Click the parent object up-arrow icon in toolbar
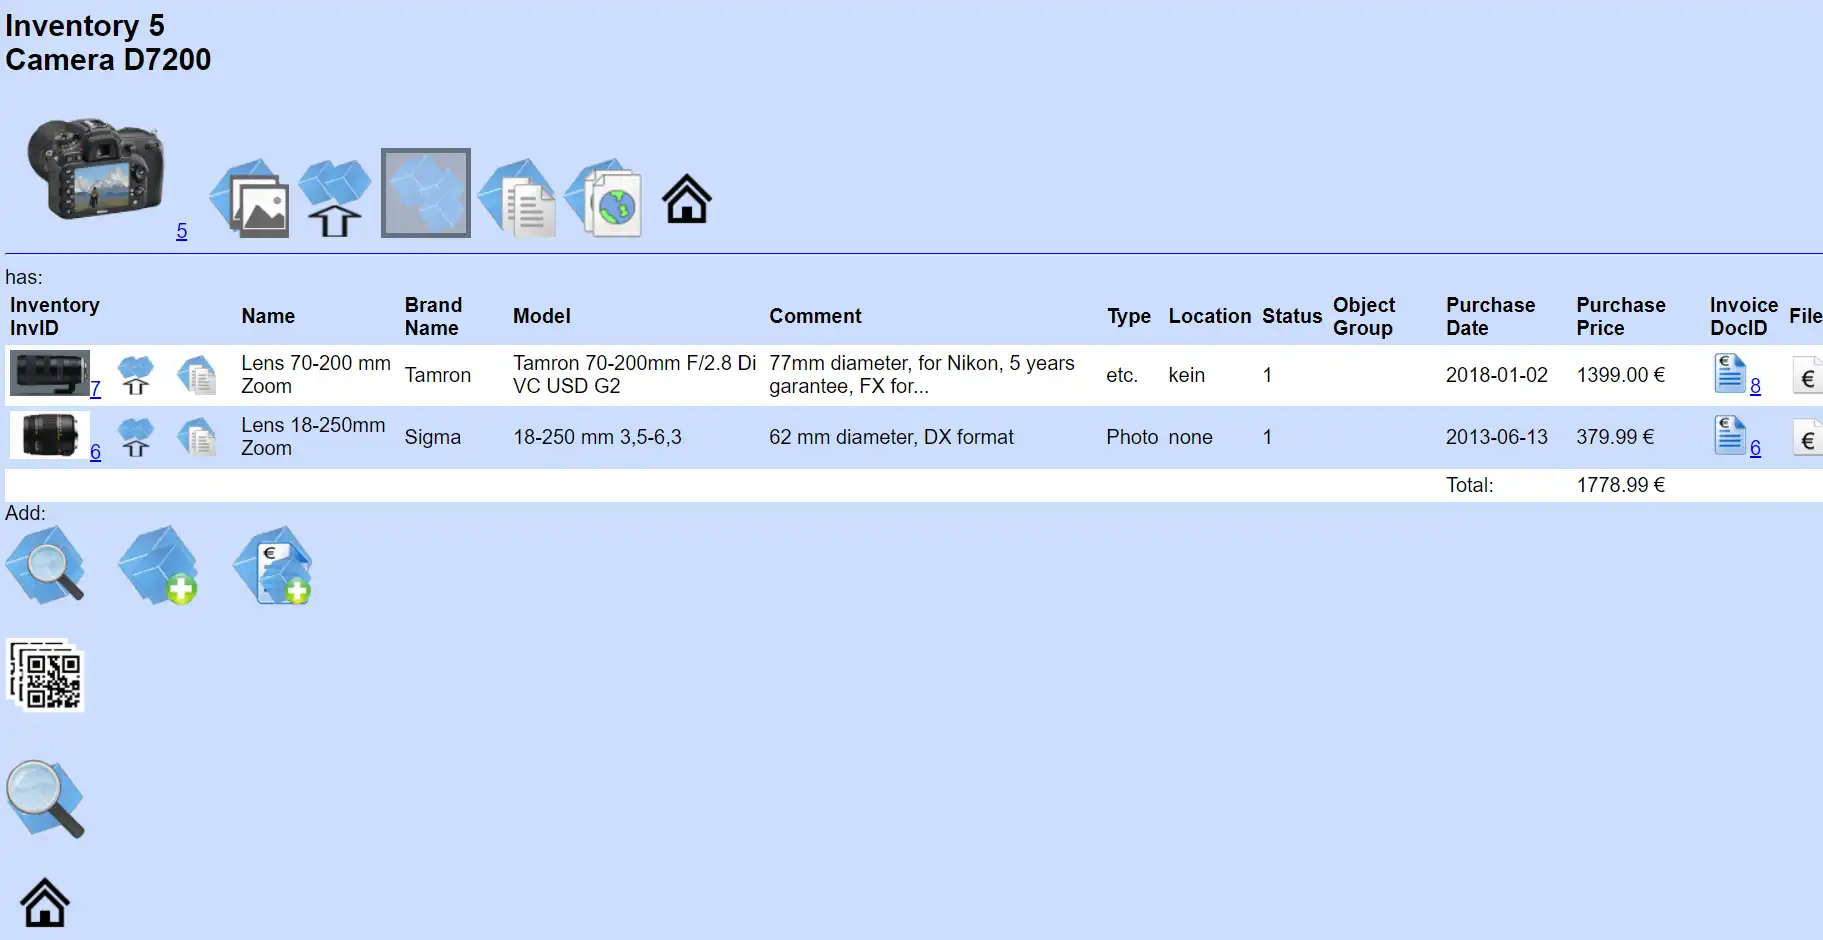Viewport: 1823px width, 940px height. (x=335, y=198)
